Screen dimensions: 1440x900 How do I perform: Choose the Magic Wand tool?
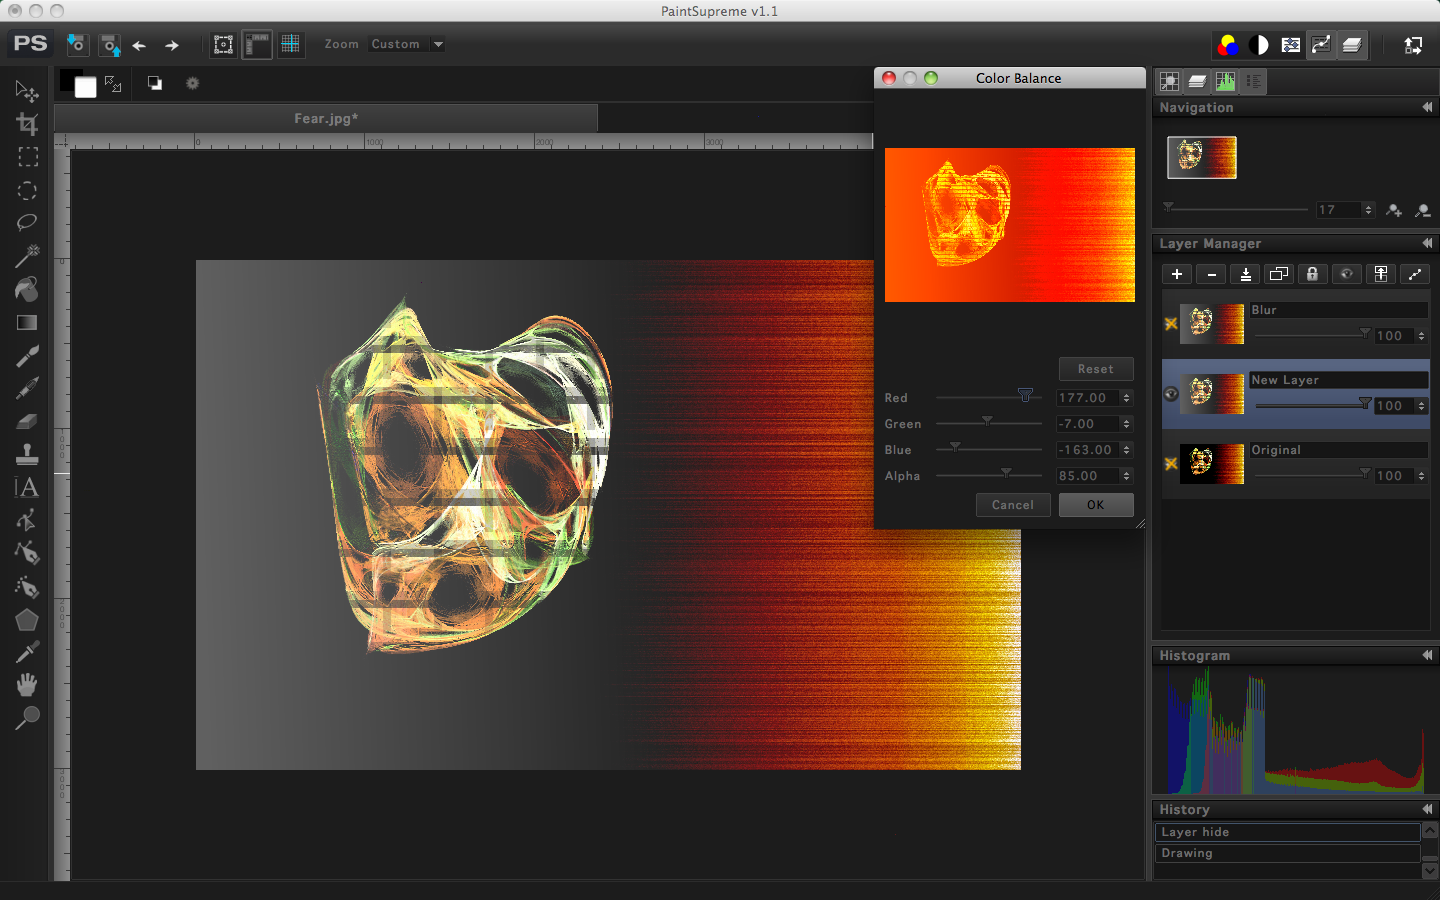point(27,256)
